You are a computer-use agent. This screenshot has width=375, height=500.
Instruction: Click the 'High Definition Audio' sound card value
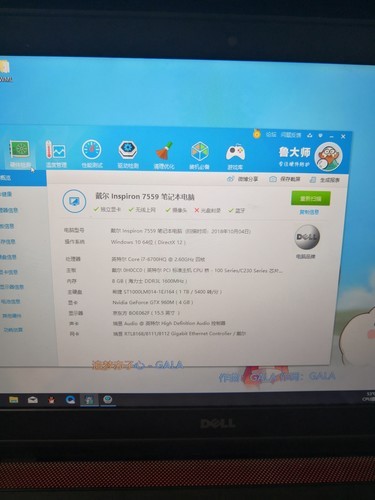click(x=169, y=323)
